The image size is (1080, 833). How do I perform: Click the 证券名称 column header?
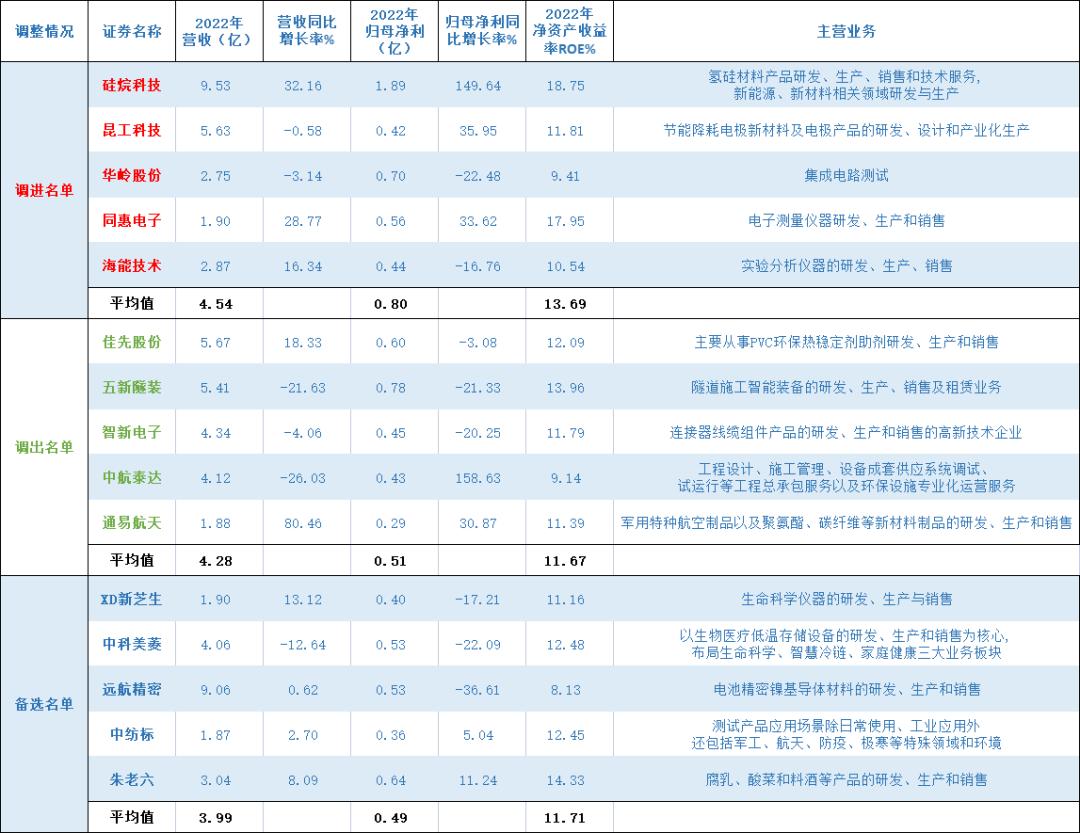pos(132,31)
